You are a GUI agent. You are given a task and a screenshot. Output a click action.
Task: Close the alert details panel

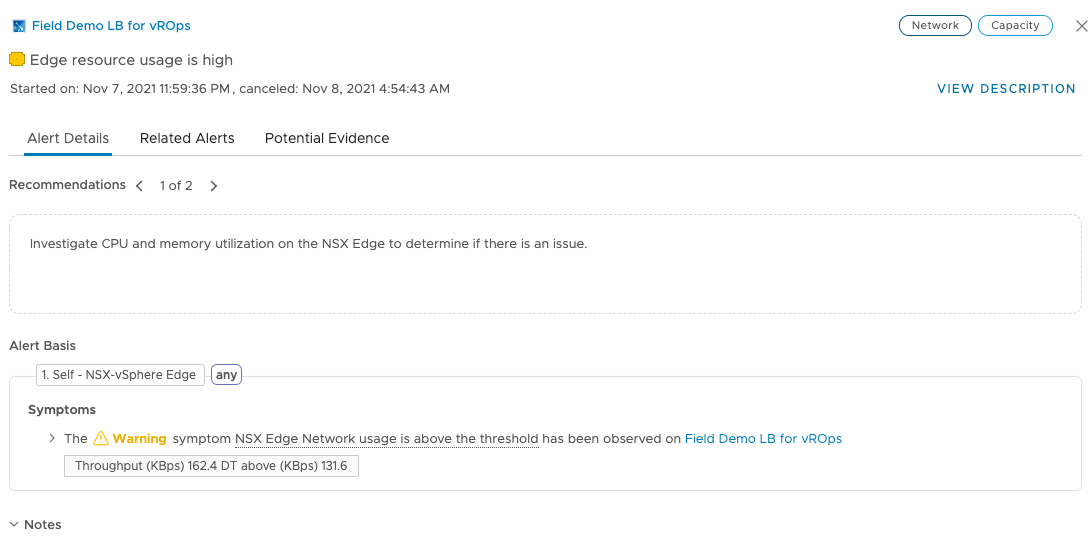[1080, 26]
